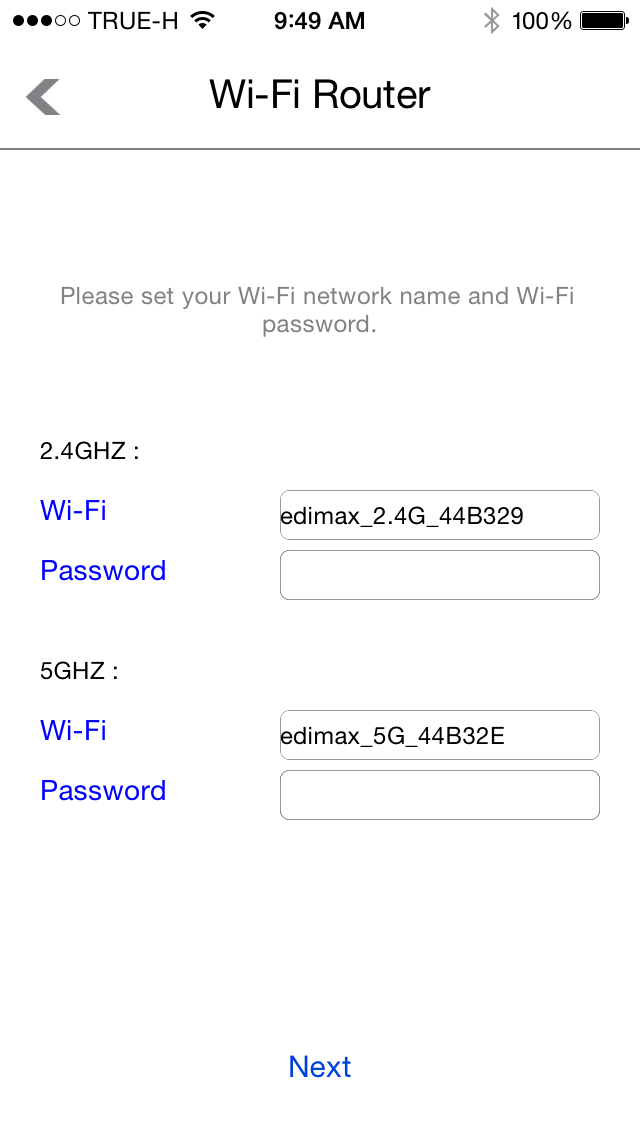Tap the 5GHZ section heading
Image resolution: width=640 pixels, height=1136 pixels.
(x=79, y=671)
